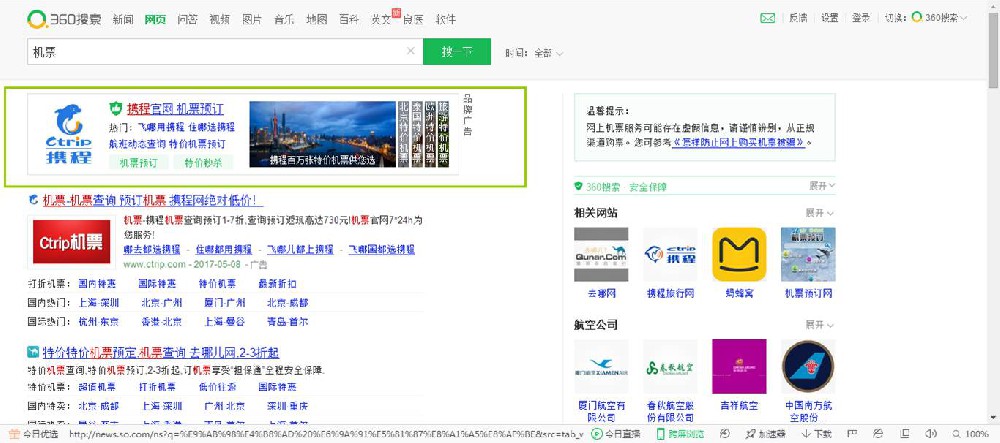The image size is (1000, 443).
Task: Click the 360搜索 logo
Action: (x=64, y=19)
